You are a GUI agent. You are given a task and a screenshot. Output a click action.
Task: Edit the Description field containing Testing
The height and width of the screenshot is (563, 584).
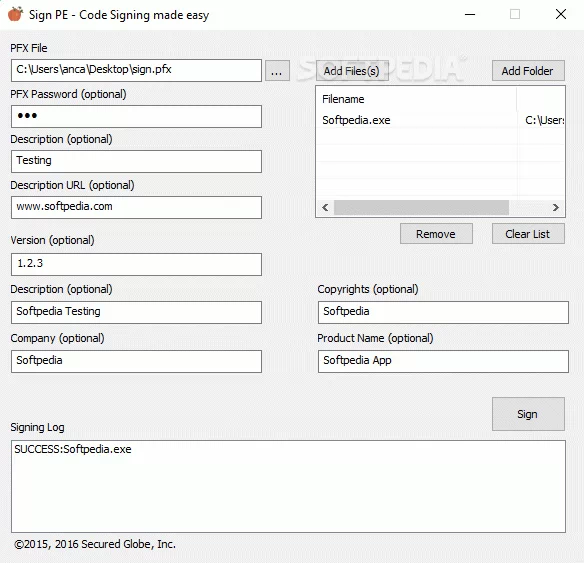pos(136,161)
